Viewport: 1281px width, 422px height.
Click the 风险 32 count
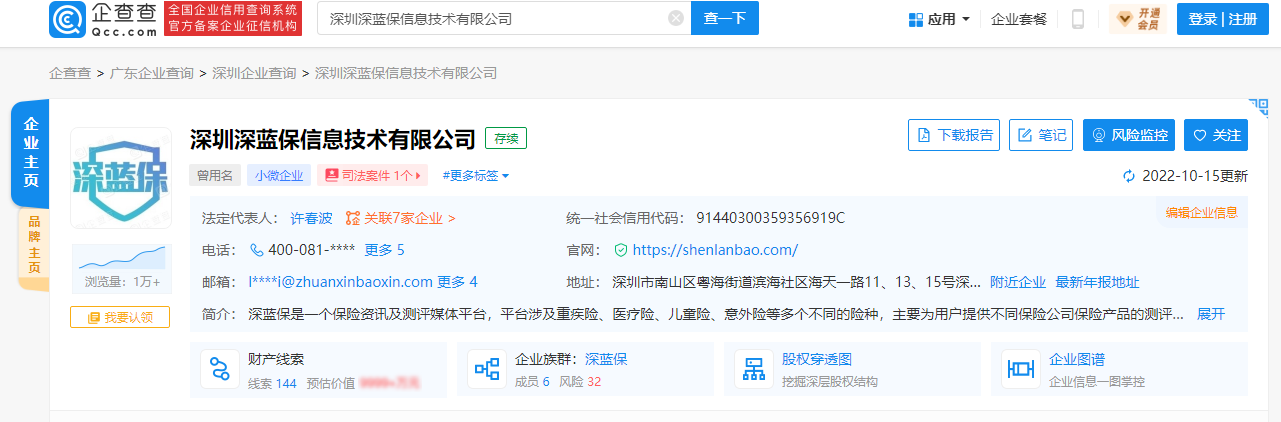[580, 382]
